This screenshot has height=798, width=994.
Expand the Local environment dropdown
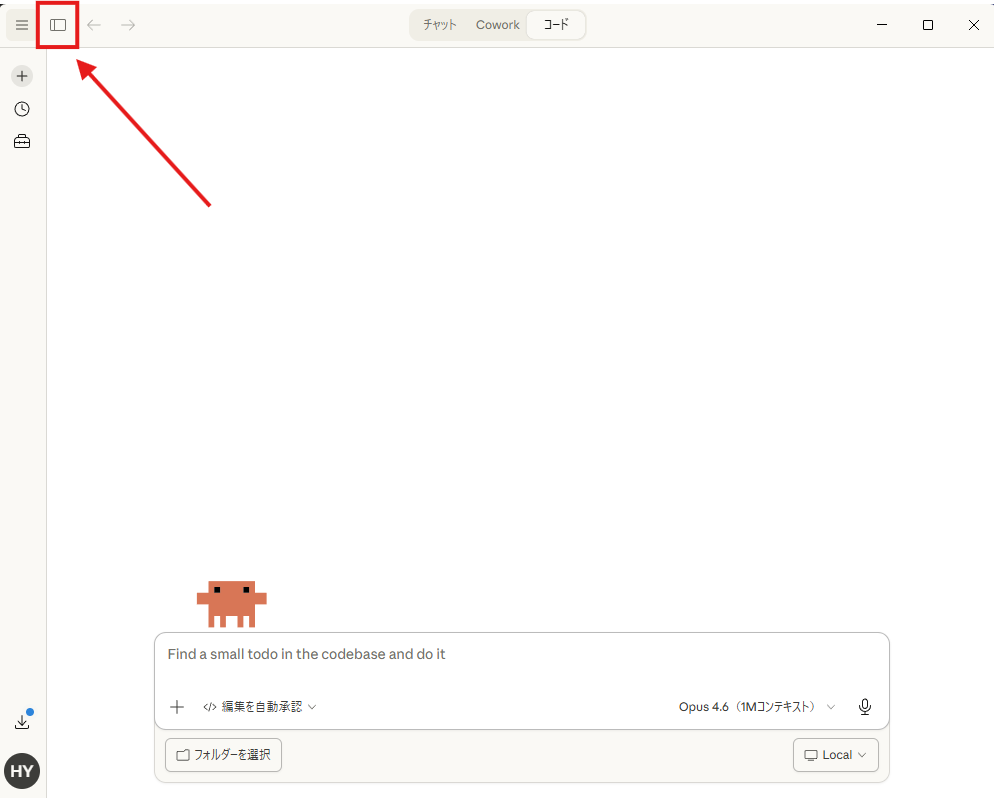click(x=835, y=754)
